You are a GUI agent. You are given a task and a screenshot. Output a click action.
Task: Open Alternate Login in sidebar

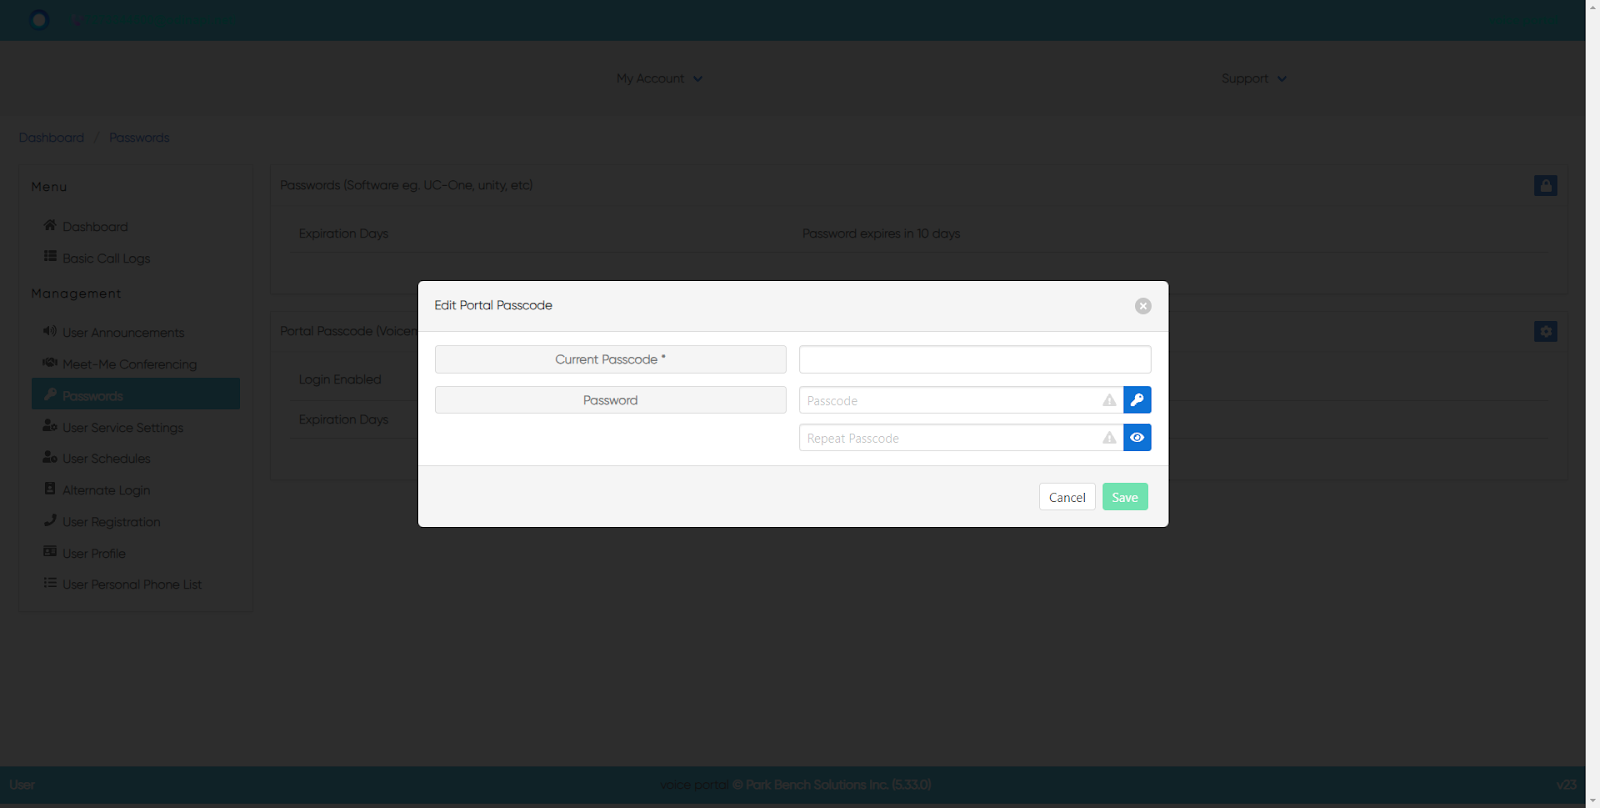(x=106, y=491)
